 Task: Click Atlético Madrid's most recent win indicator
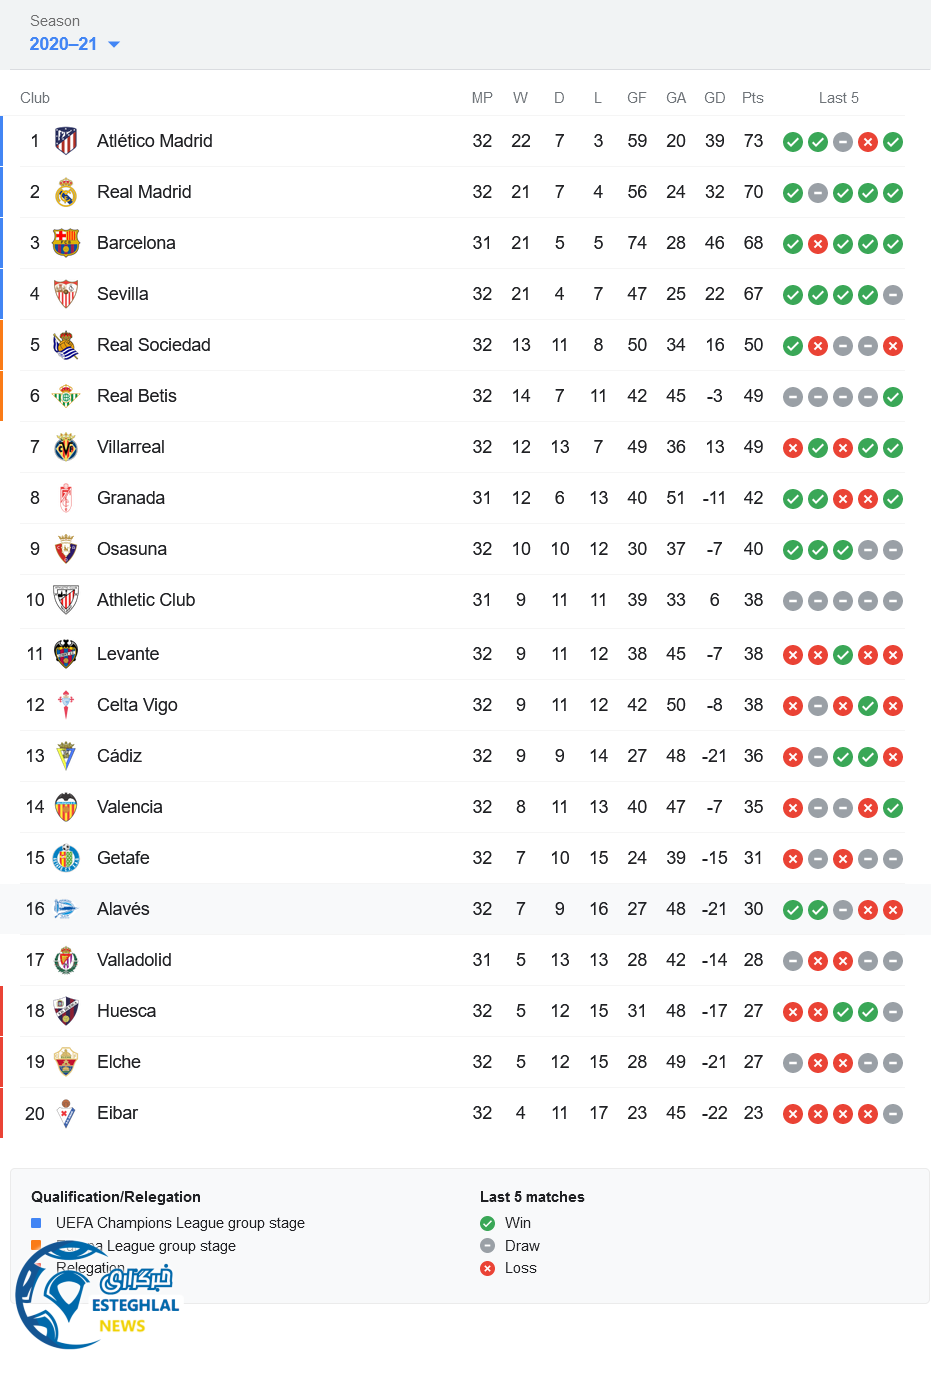point(893,142)
